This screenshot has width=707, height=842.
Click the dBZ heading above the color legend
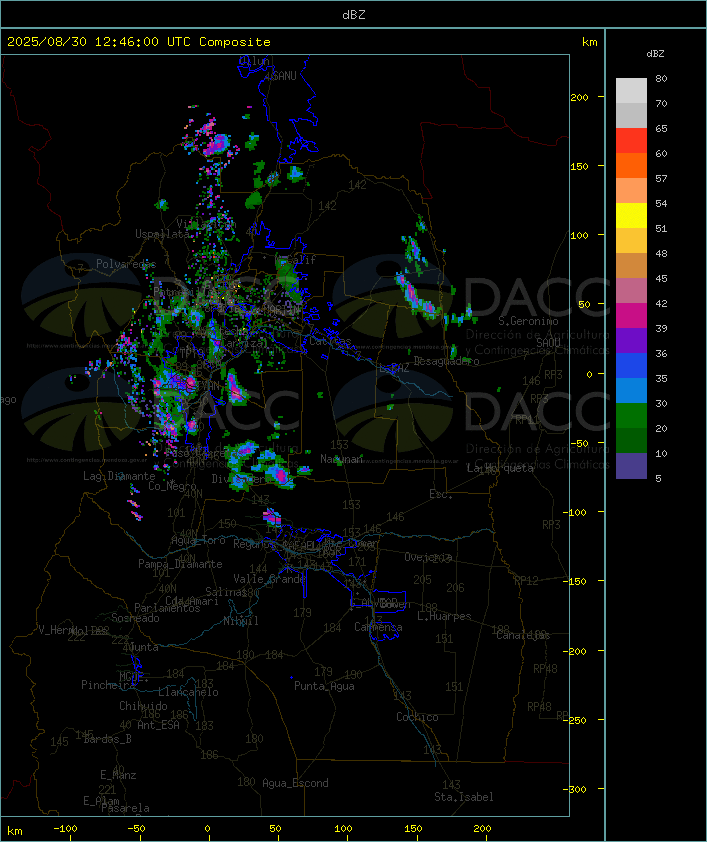[655, 54]
